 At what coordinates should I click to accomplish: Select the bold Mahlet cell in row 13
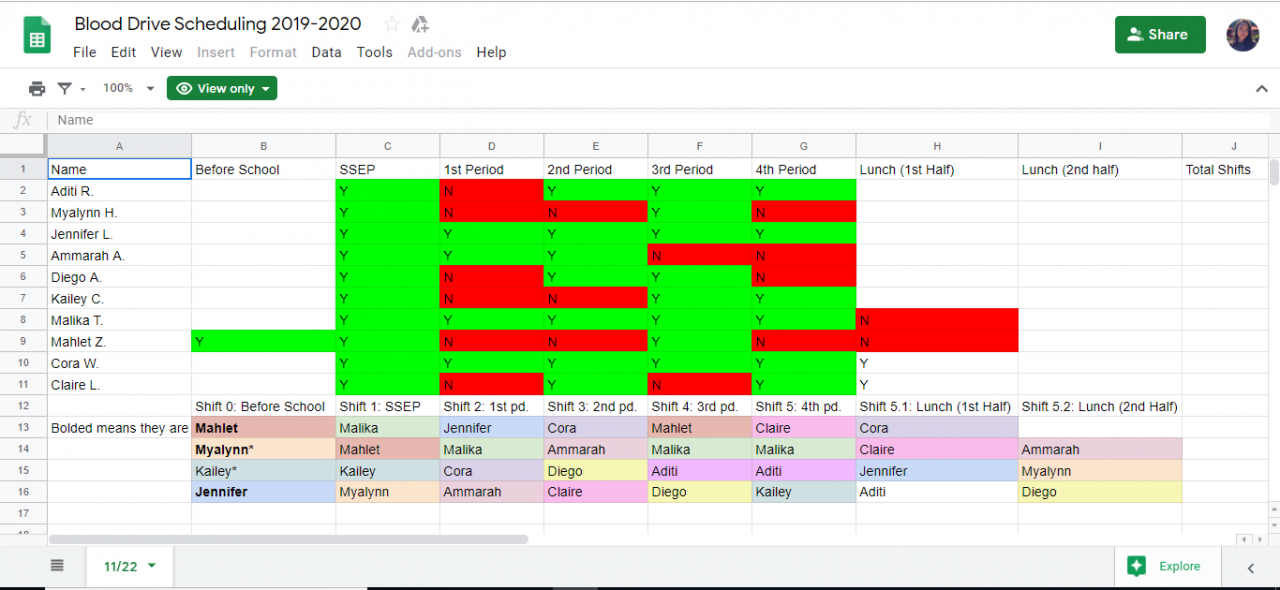click(263, 428)
